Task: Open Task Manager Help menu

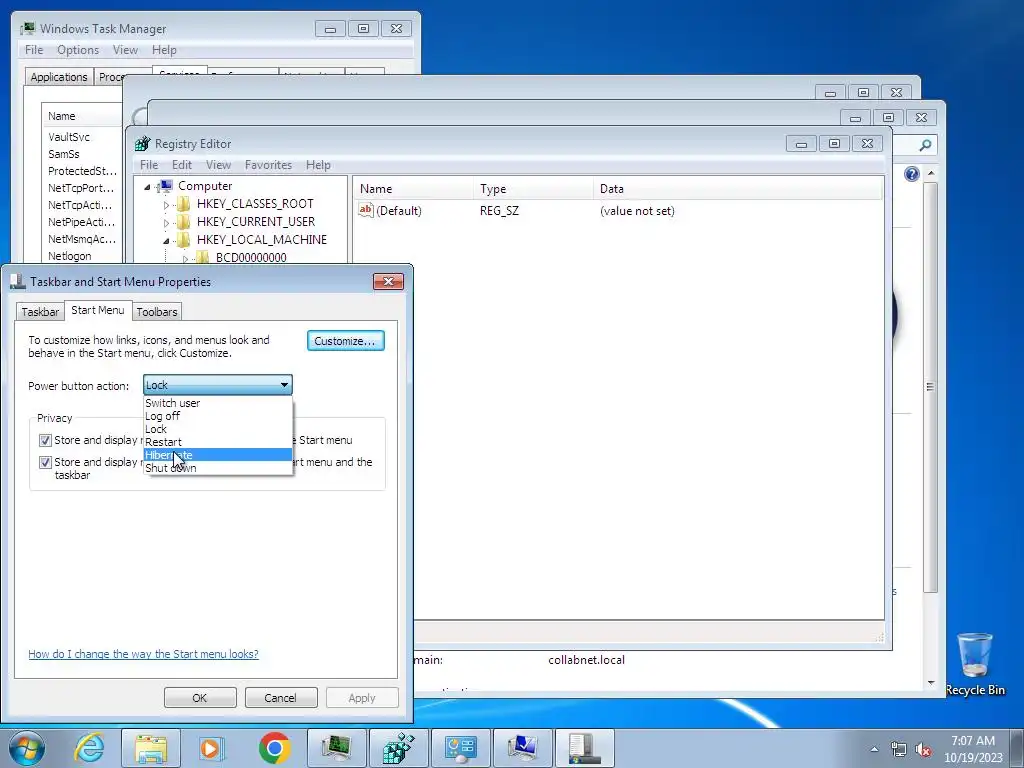Action: [164, 50]
